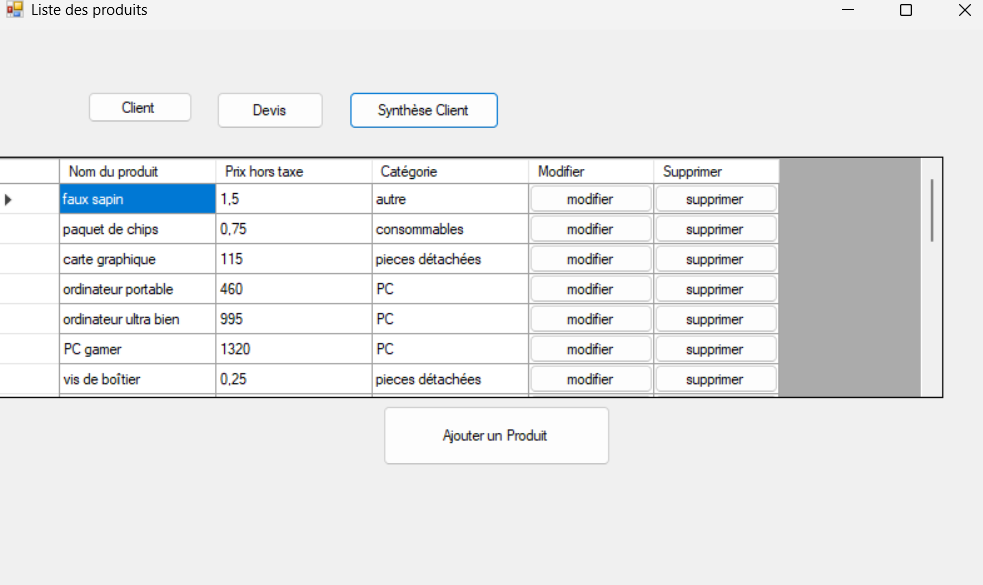The width and height of the screenshot is (983, 585).
Task: Click the Catégorie column header
Action: coord(449,171)
